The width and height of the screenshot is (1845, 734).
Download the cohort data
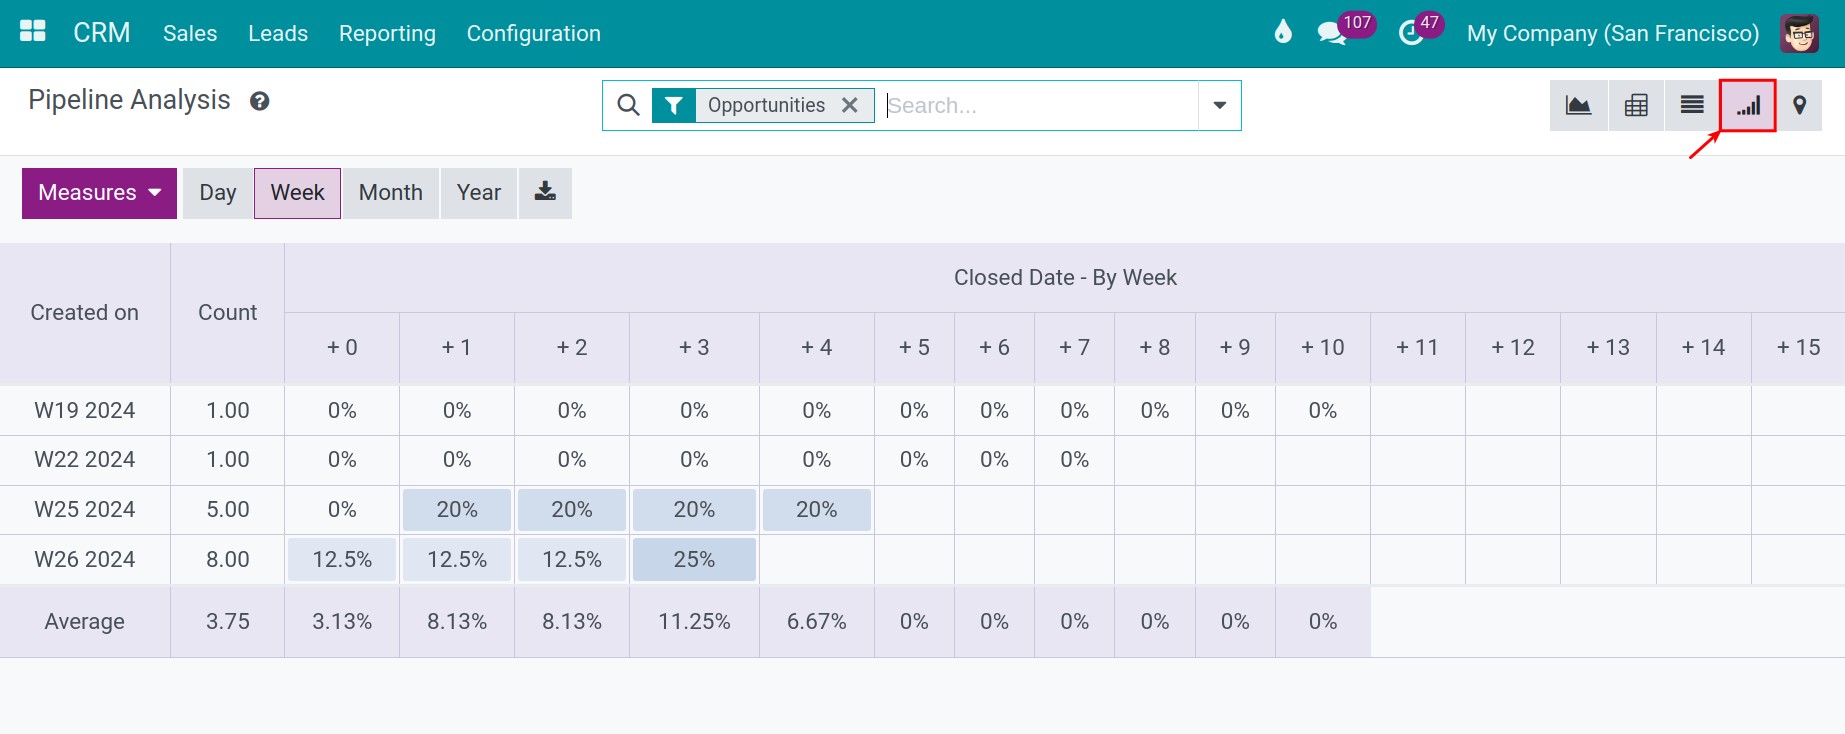[545, 193]
